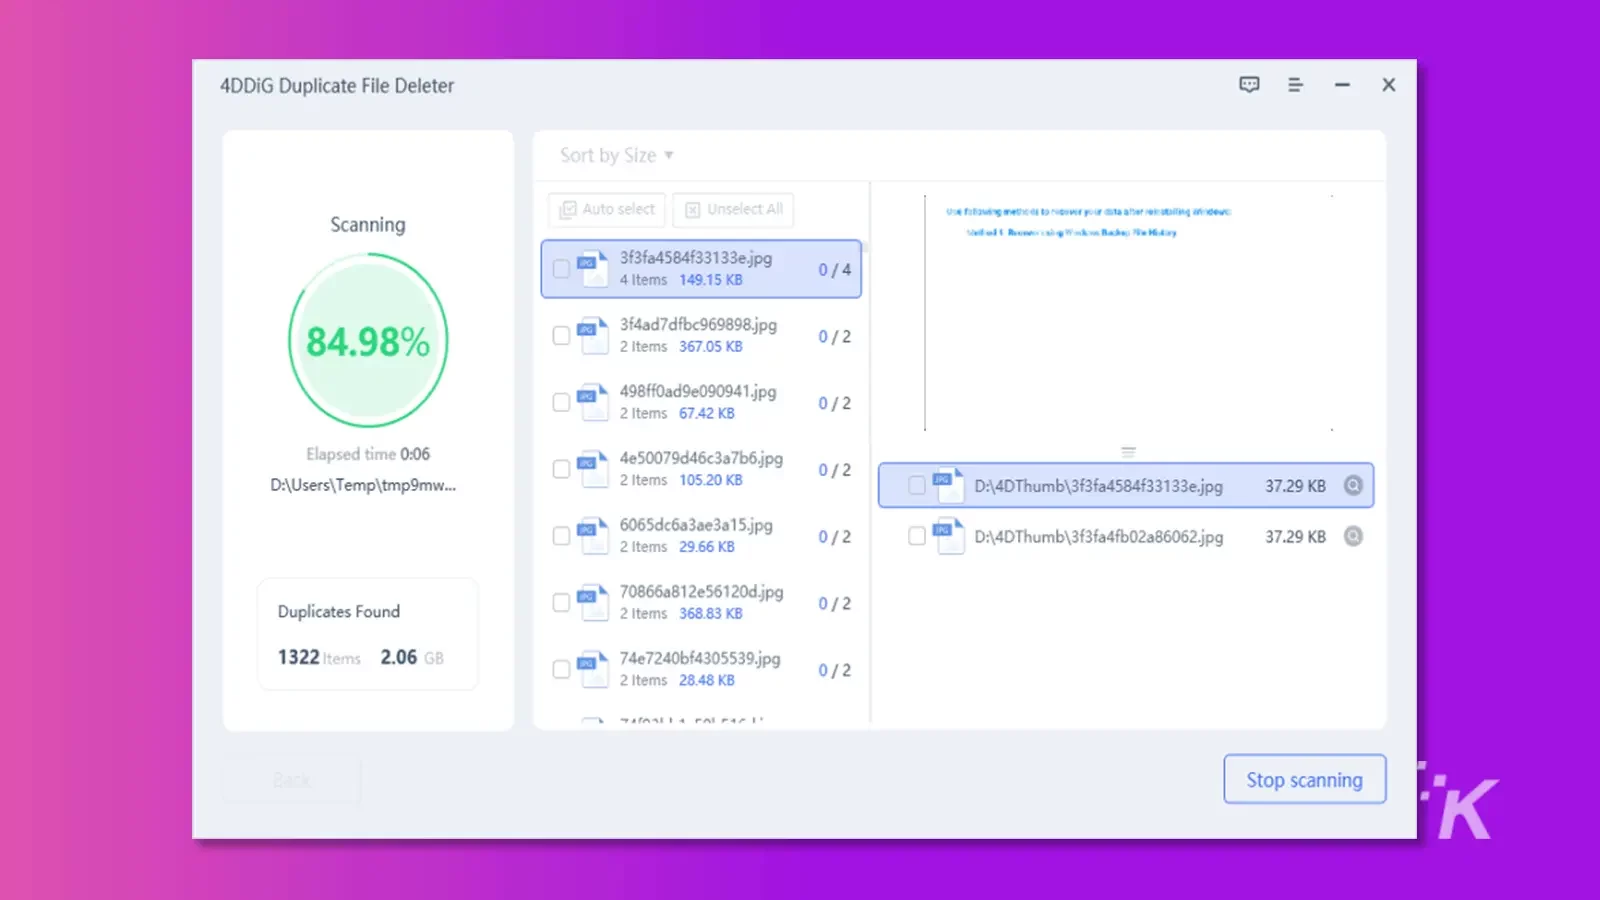
Task: Click the 149.15 KB size value
Action: click(711, 280)
